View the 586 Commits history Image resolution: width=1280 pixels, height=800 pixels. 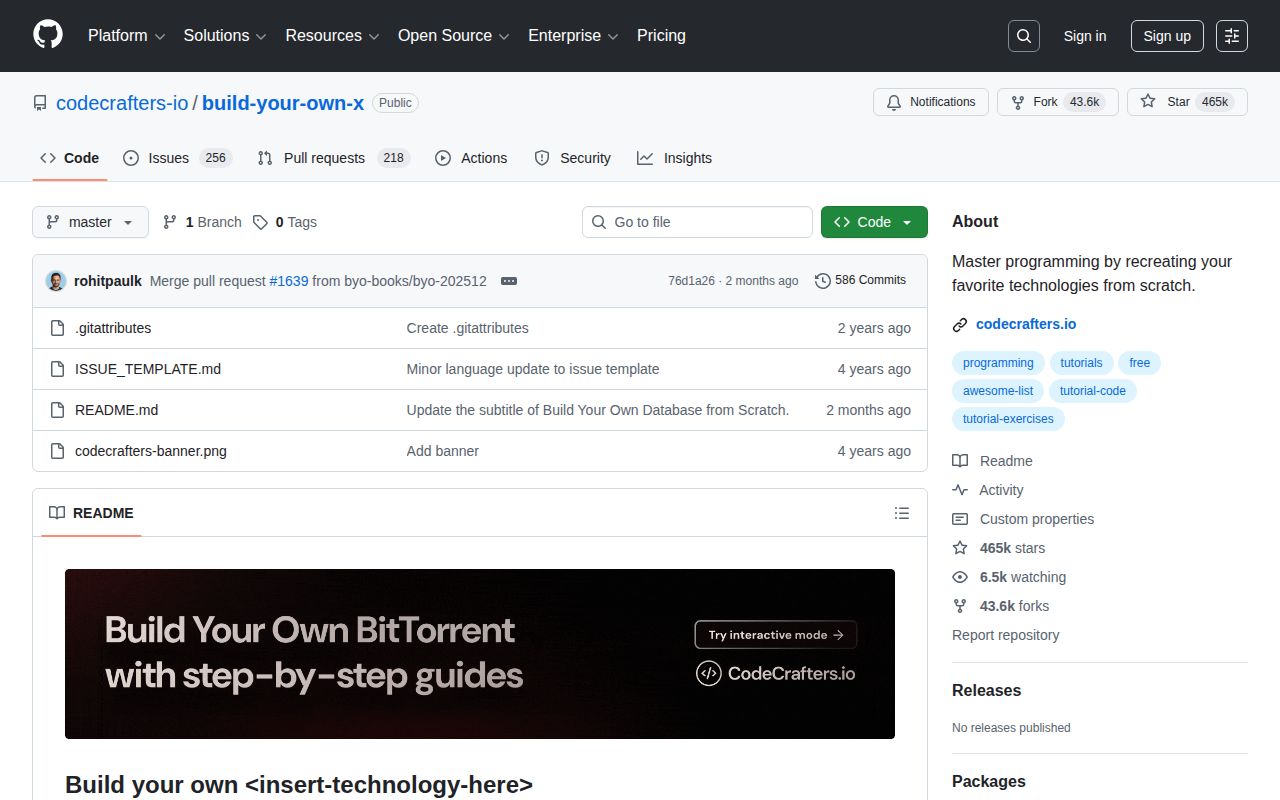click(x=860, y=280)
